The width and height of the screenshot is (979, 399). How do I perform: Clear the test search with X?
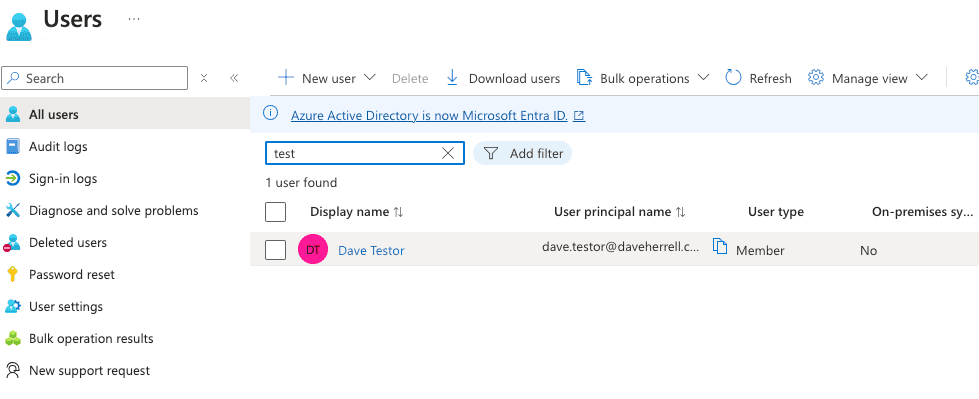coord(448,153)
